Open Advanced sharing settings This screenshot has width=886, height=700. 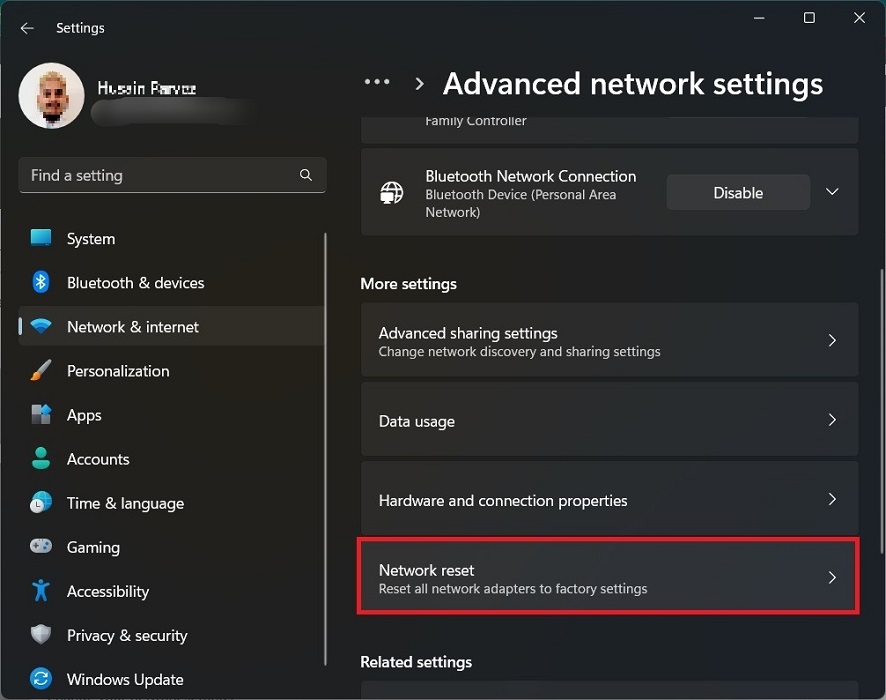[x=610, y=340]
